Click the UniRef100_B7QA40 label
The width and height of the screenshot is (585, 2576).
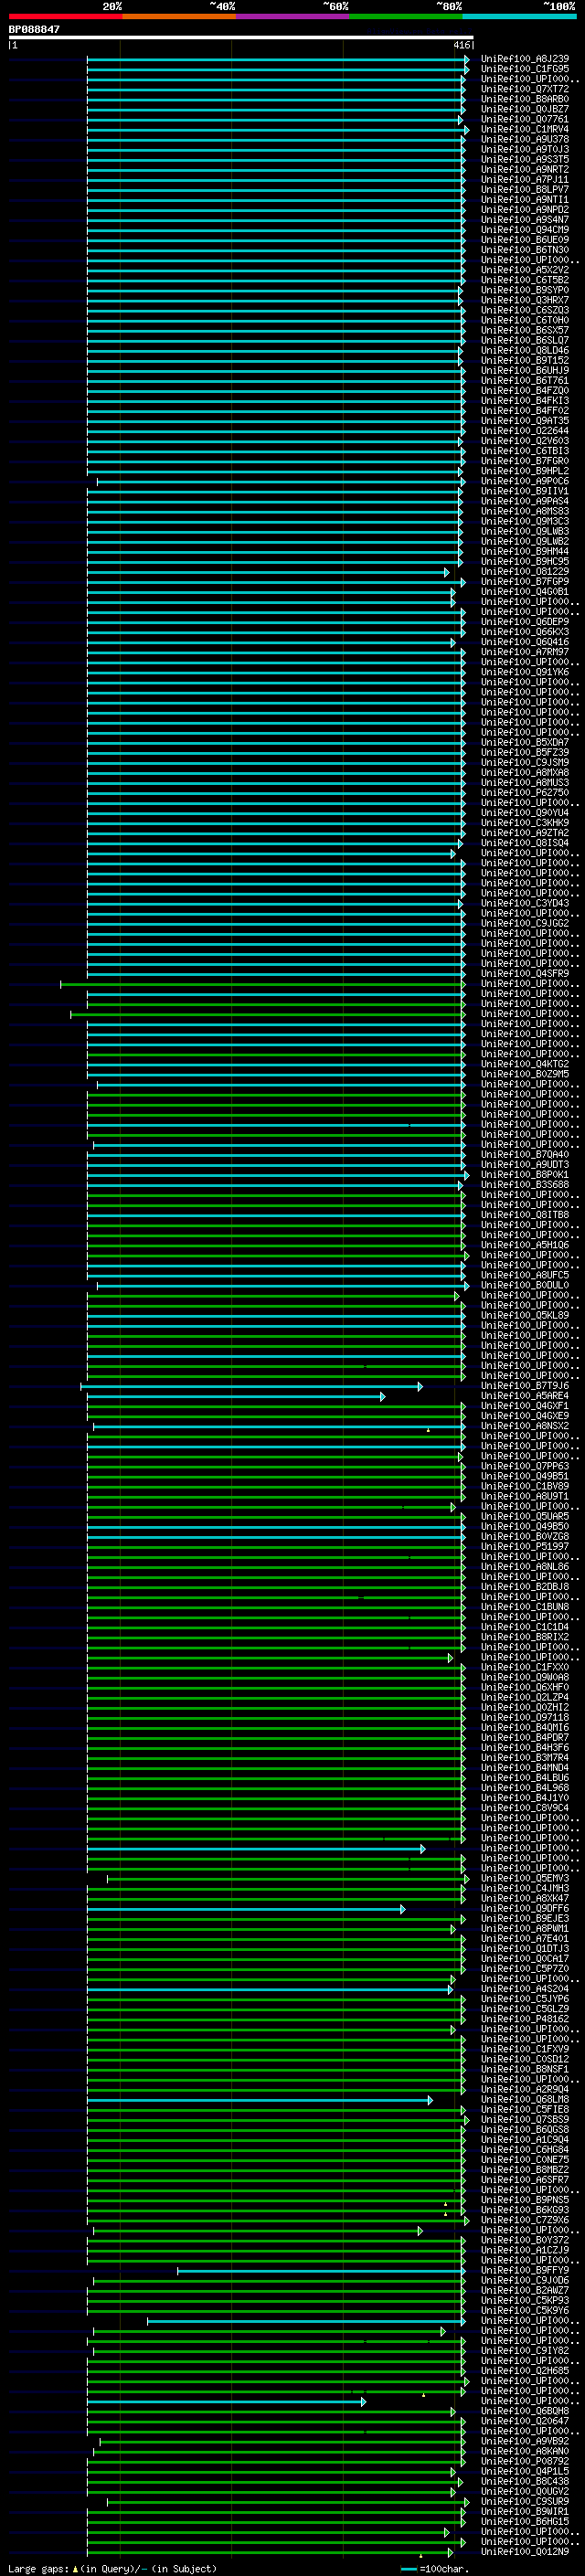pos(525,1154)
